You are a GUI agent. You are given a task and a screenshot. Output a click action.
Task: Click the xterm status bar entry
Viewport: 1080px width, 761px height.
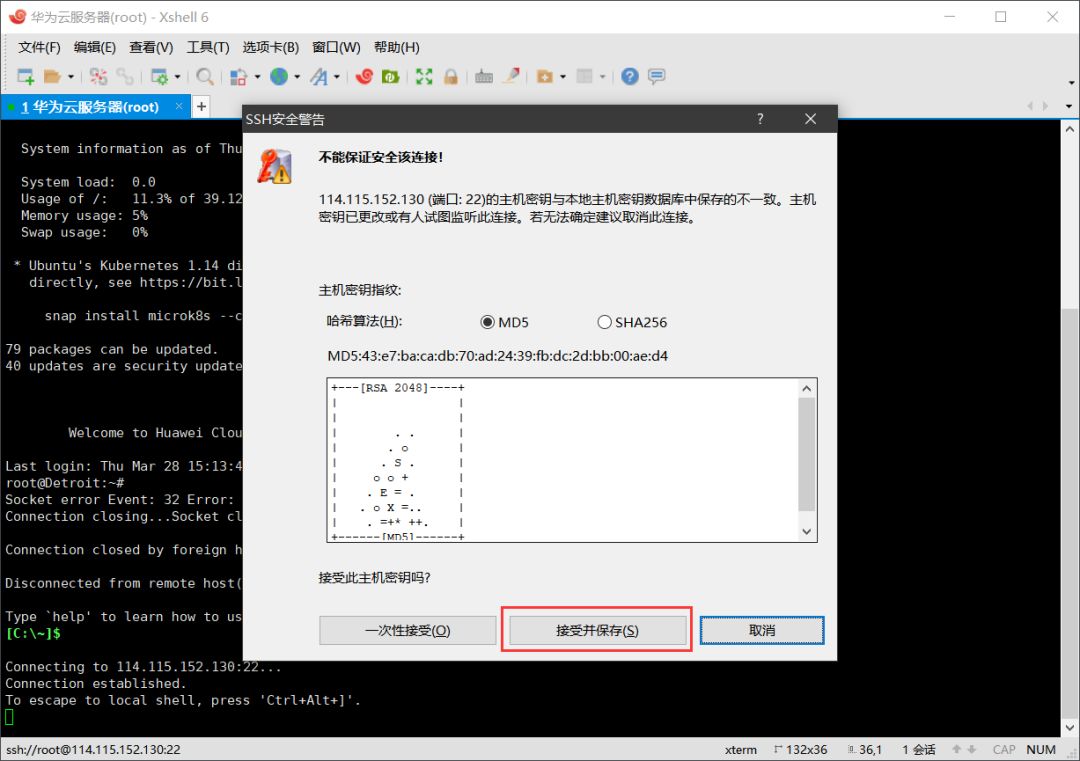tap(740, 749)
